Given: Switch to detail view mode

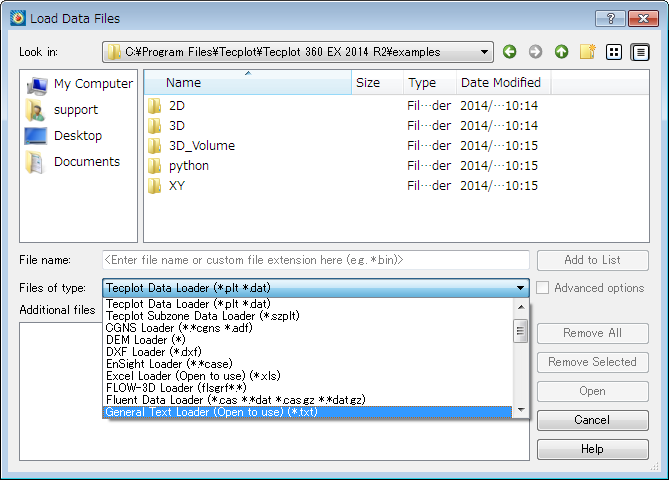Looking at the screenshot, I should [640, 52].
